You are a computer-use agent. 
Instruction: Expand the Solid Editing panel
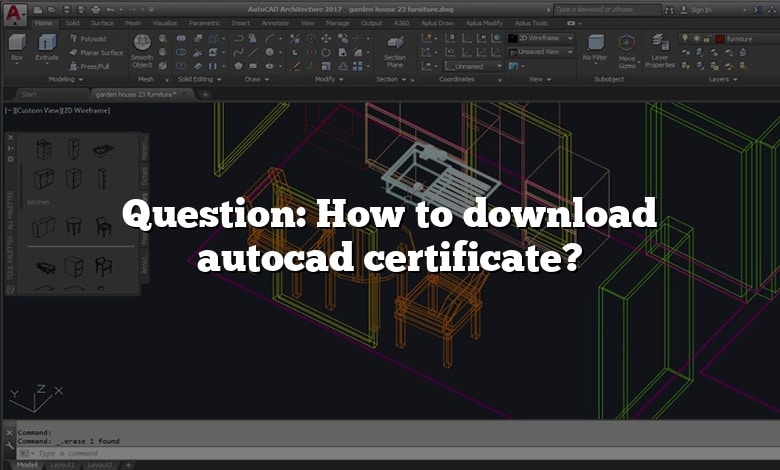(x=199, y=79)
